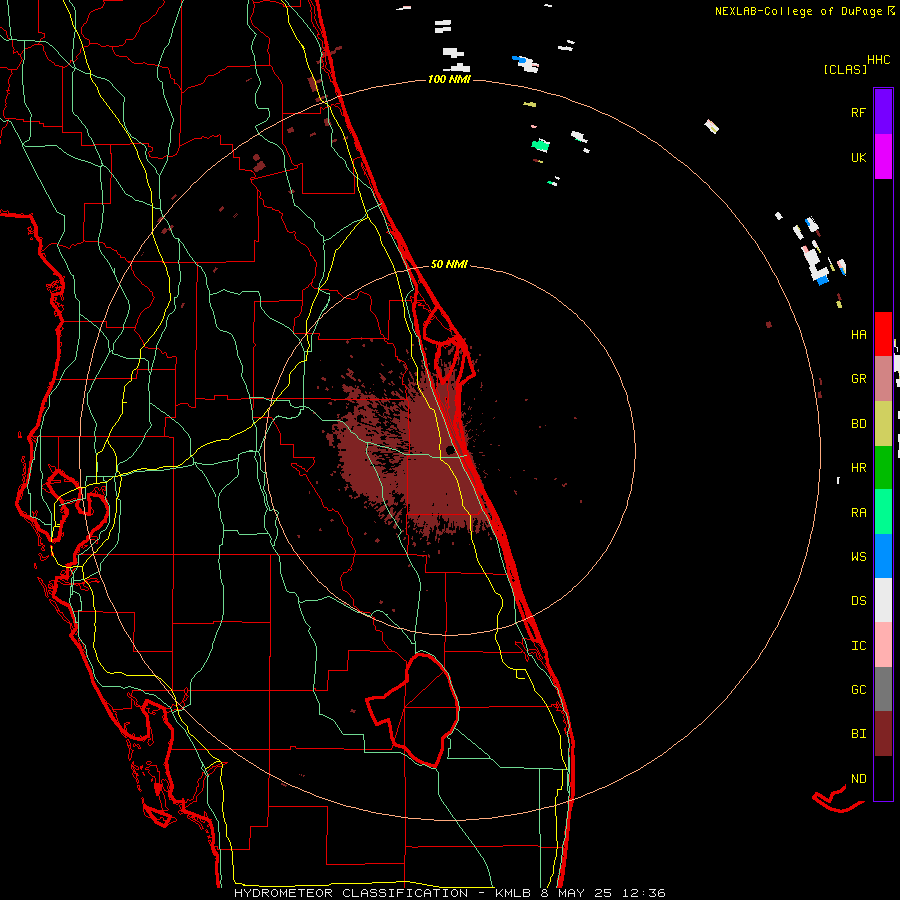Click the 'BD' legend label
This screenshot has height=900, width=900.
[858, 424]
